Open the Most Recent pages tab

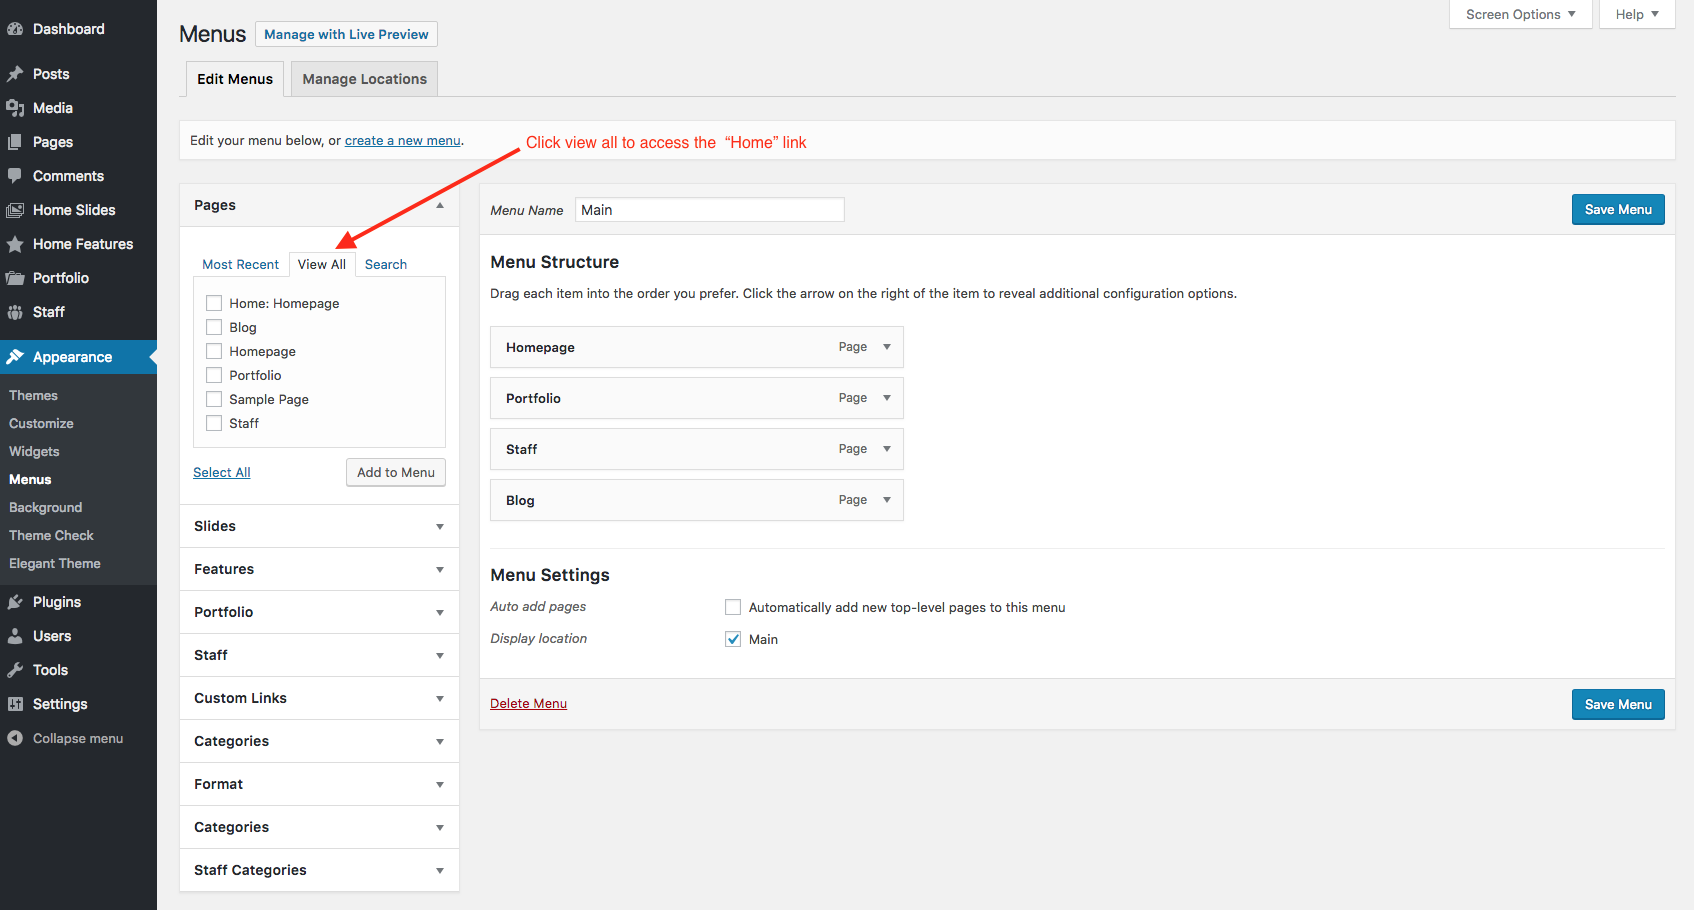point(240,263)
